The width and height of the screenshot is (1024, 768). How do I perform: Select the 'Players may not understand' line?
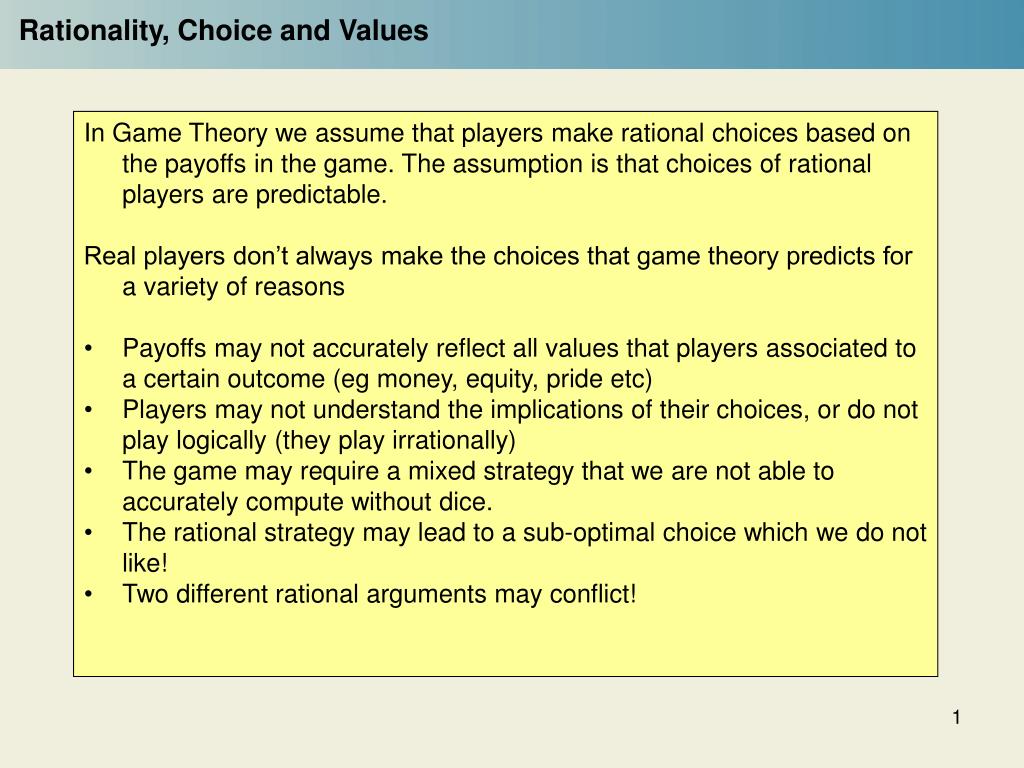(x=520, y=410)
